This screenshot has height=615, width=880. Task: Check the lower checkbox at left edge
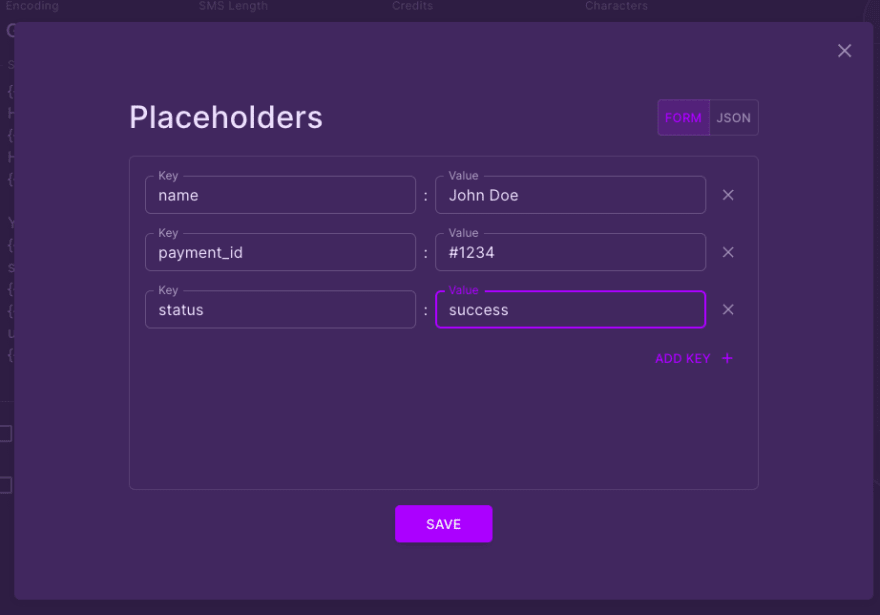tap(4, 485)
